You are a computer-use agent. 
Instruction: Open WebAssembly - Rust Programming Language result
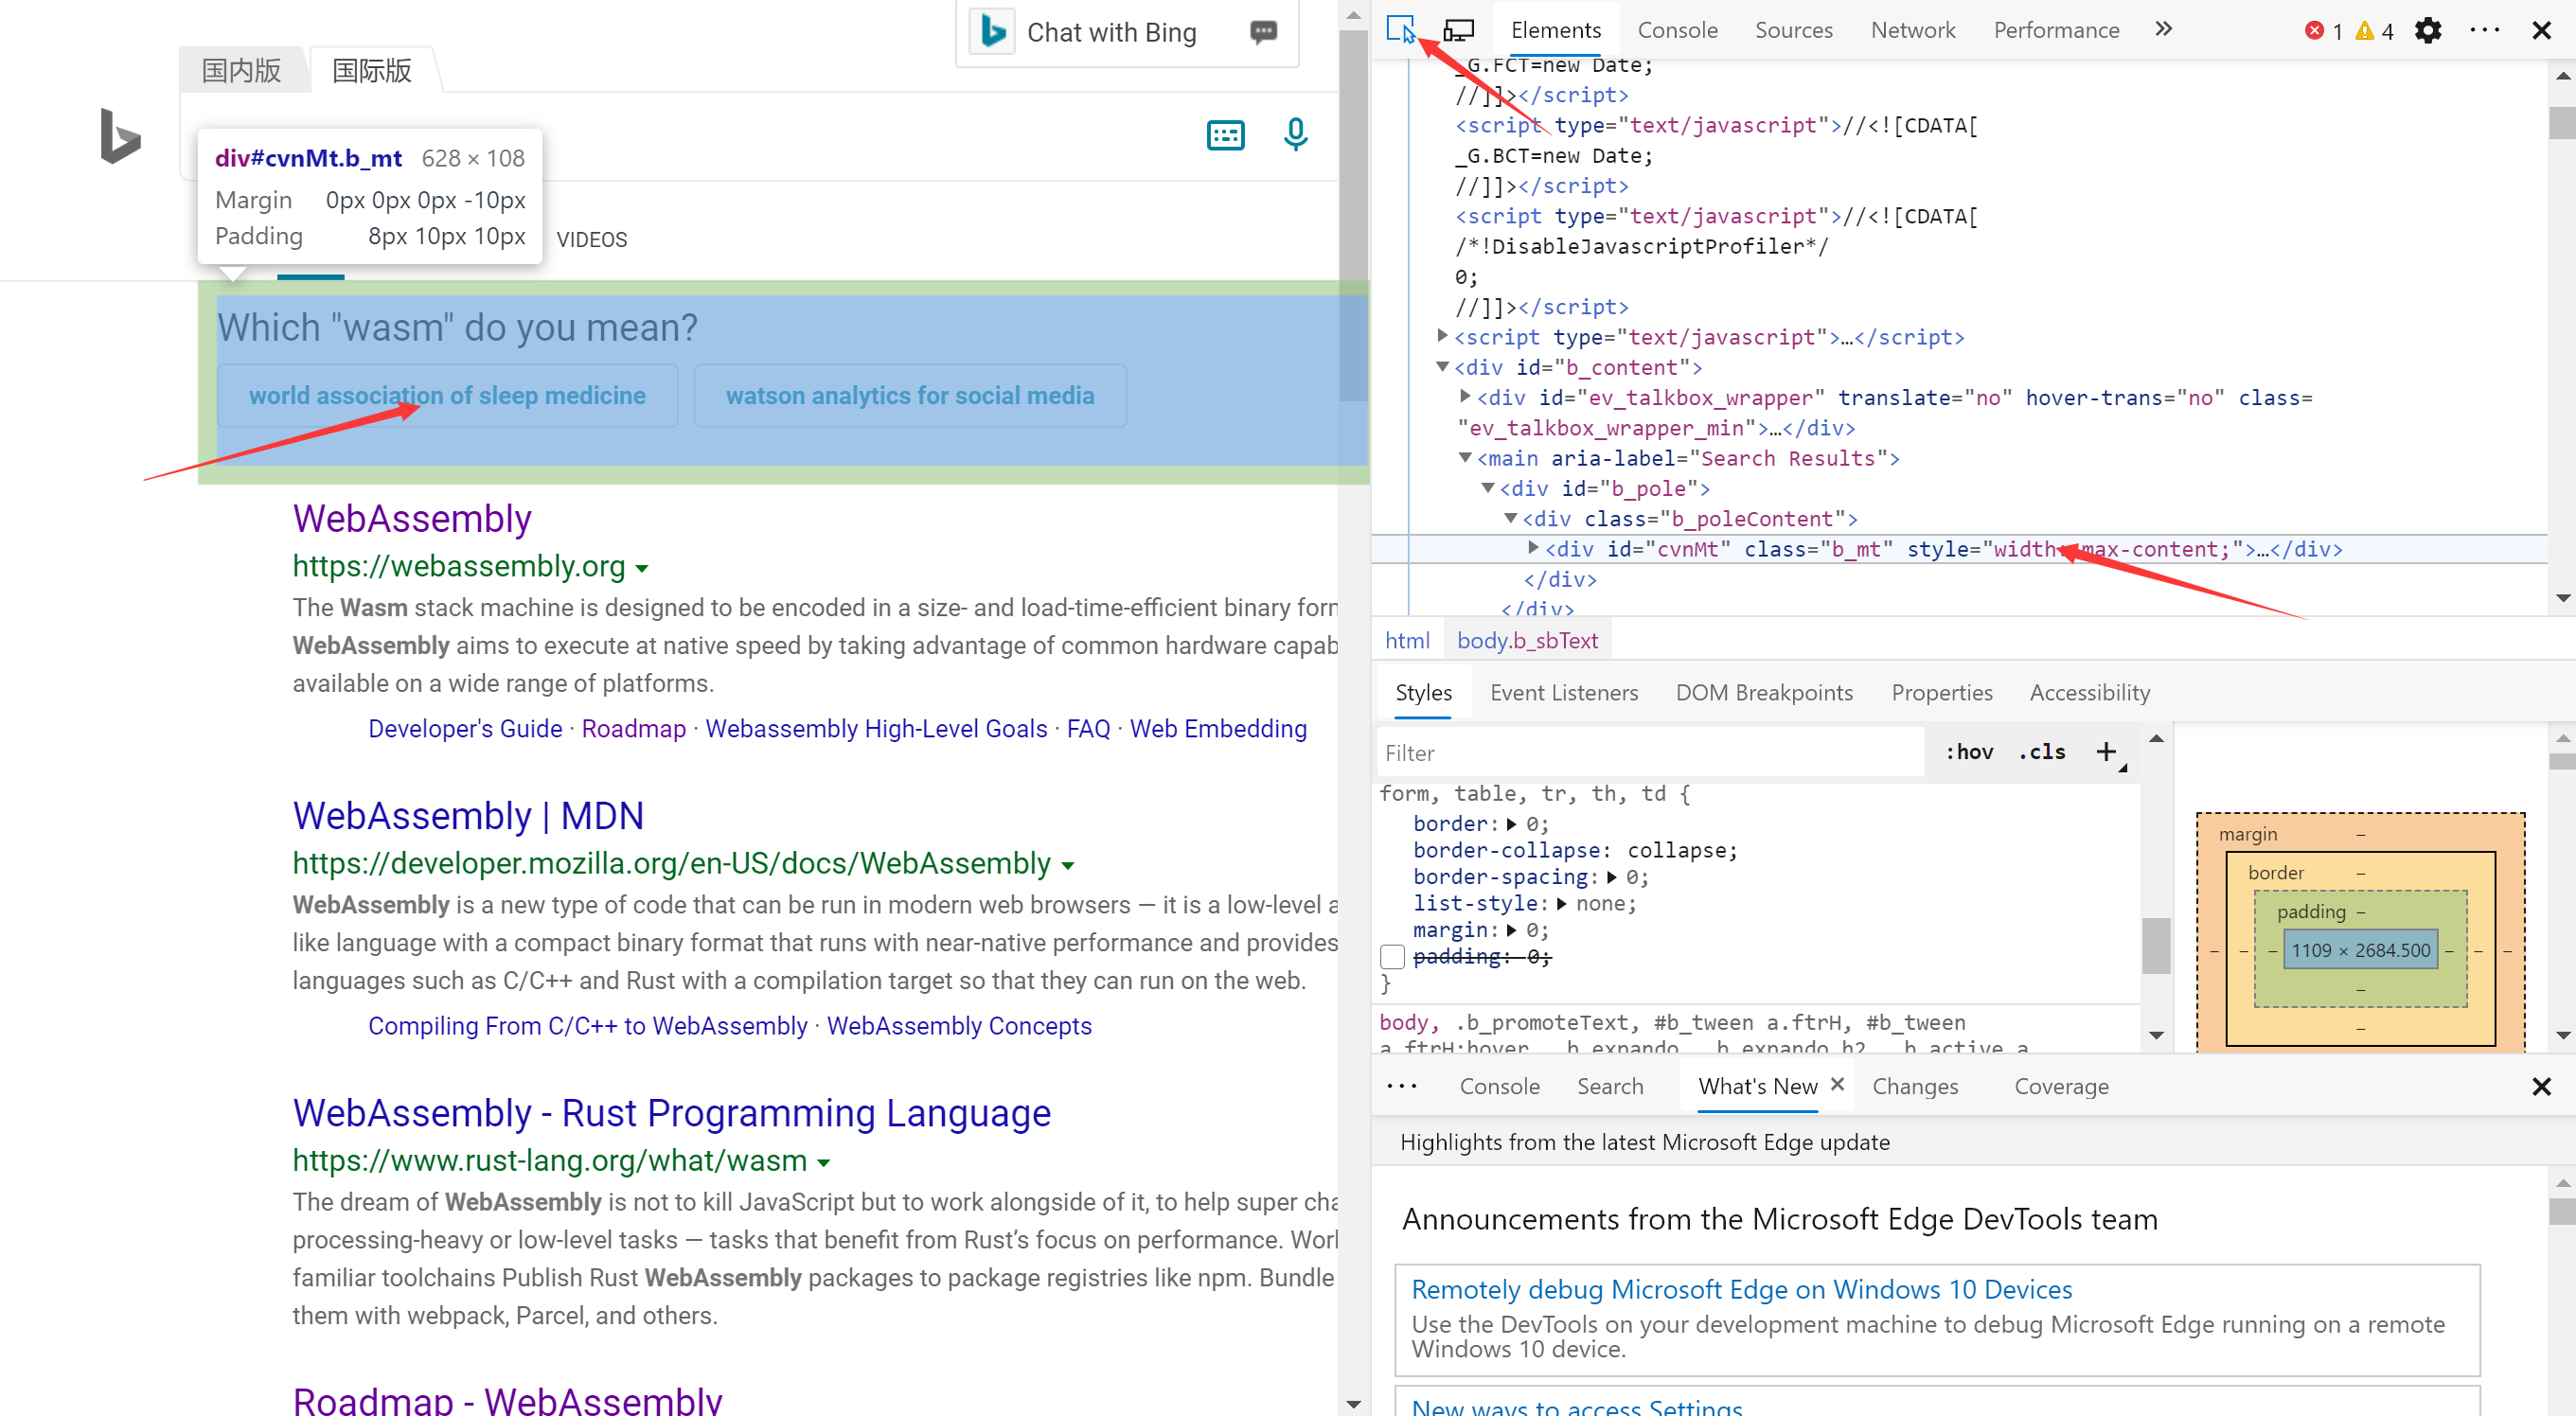(x=671, y=1112)
